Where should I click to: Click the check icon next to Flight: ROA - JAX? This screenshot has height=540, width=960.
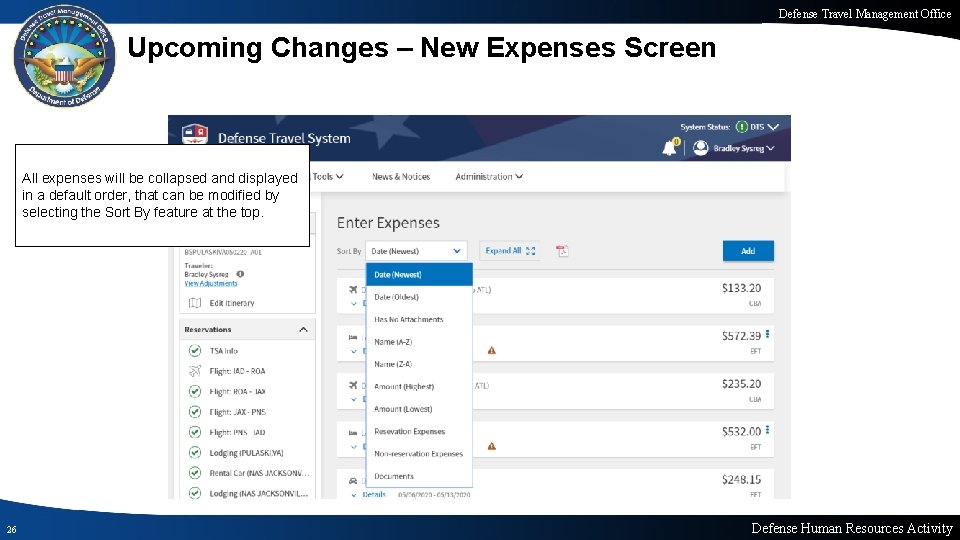click(195, 391)
